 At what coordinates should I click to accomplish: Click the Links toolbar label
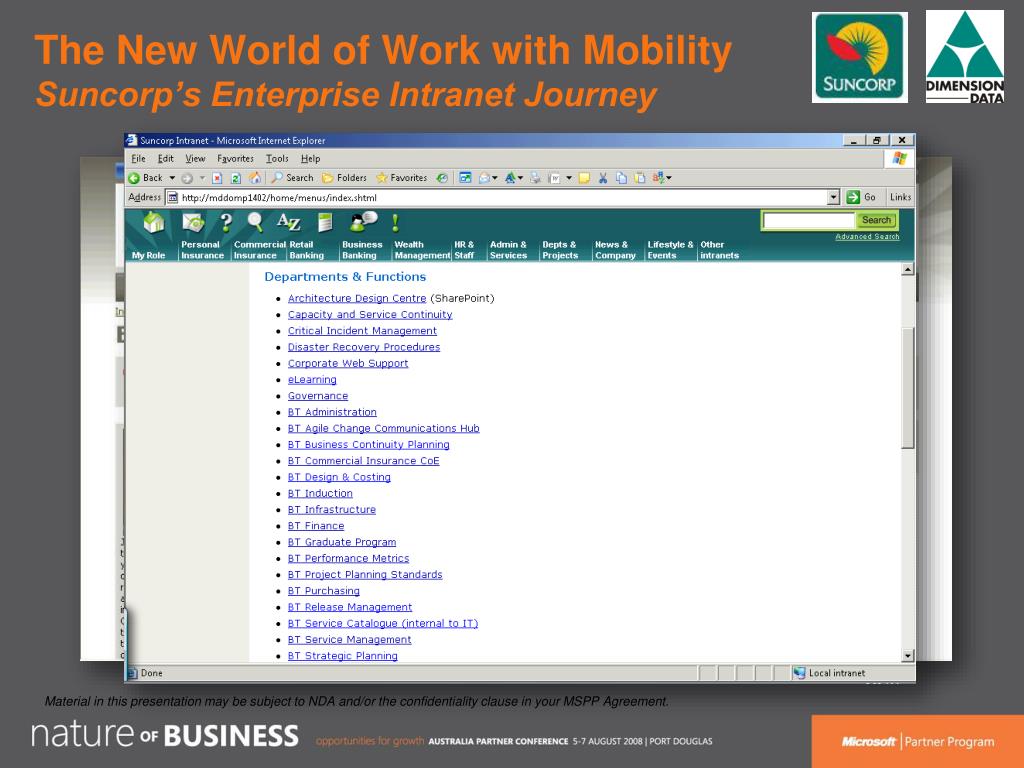[900, 197]
